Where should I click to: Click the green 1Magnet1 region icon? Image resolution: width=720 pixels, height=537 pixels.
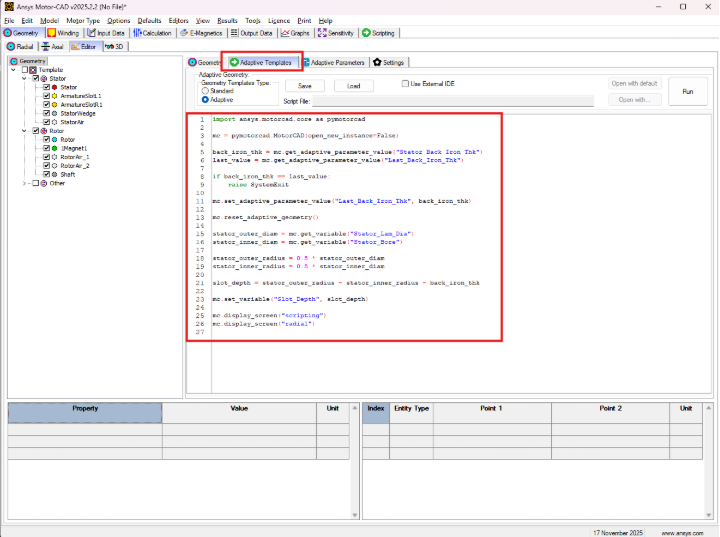point(55,148)
